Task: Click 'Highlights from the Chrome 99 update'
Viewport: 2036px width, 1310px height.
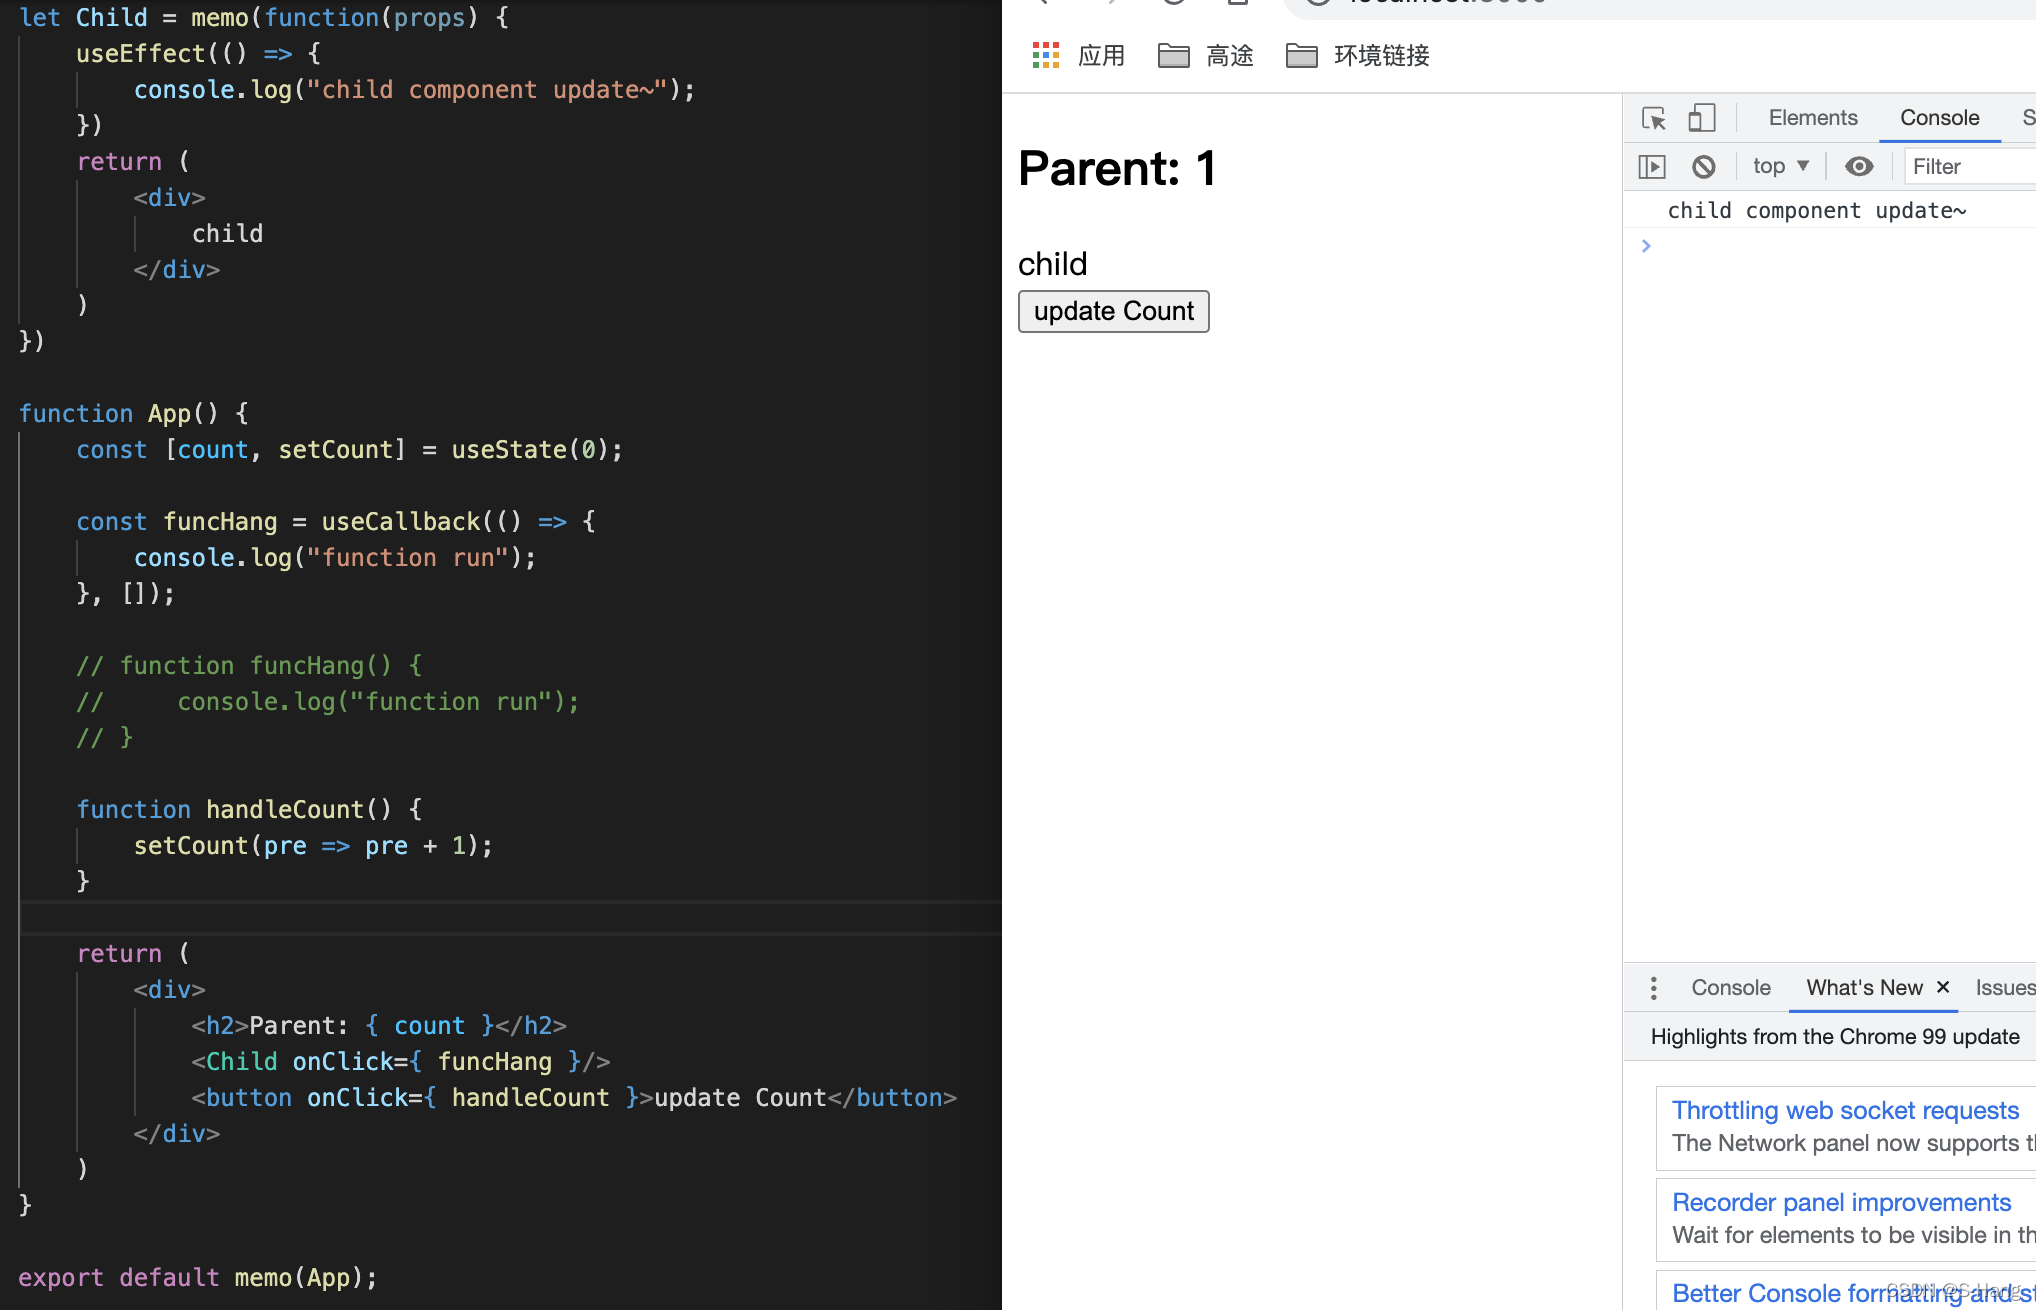Action: click(1835, 1036)
